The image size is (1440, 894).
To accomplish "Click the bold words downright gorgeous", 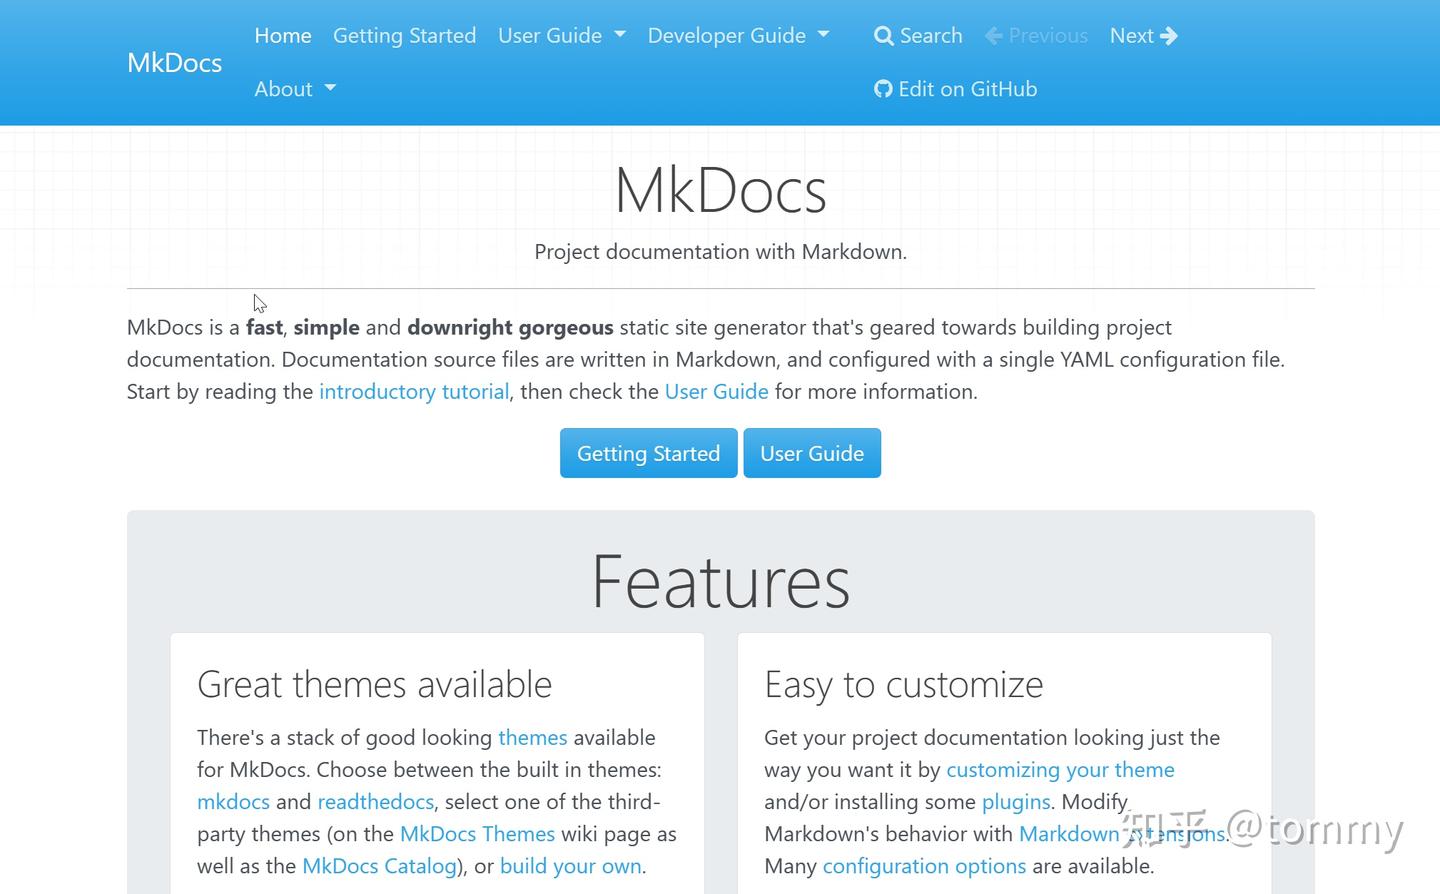I will point(510,328).
